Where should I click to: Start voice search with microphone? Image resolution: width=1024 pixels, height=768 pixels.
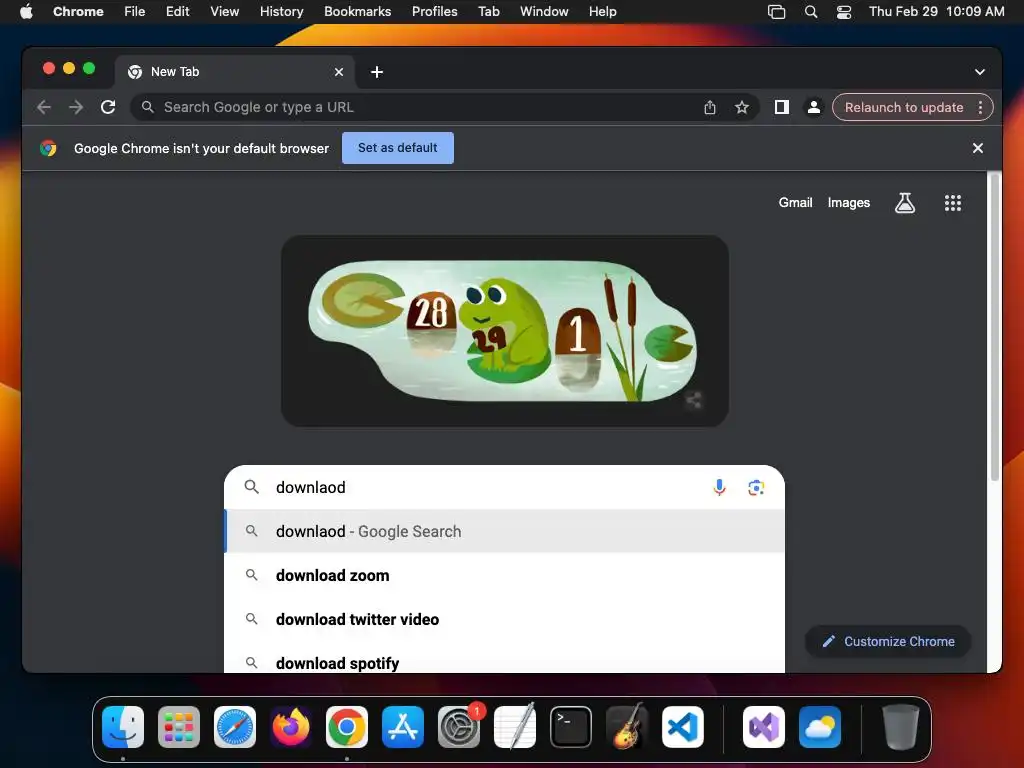click(719, 487)
